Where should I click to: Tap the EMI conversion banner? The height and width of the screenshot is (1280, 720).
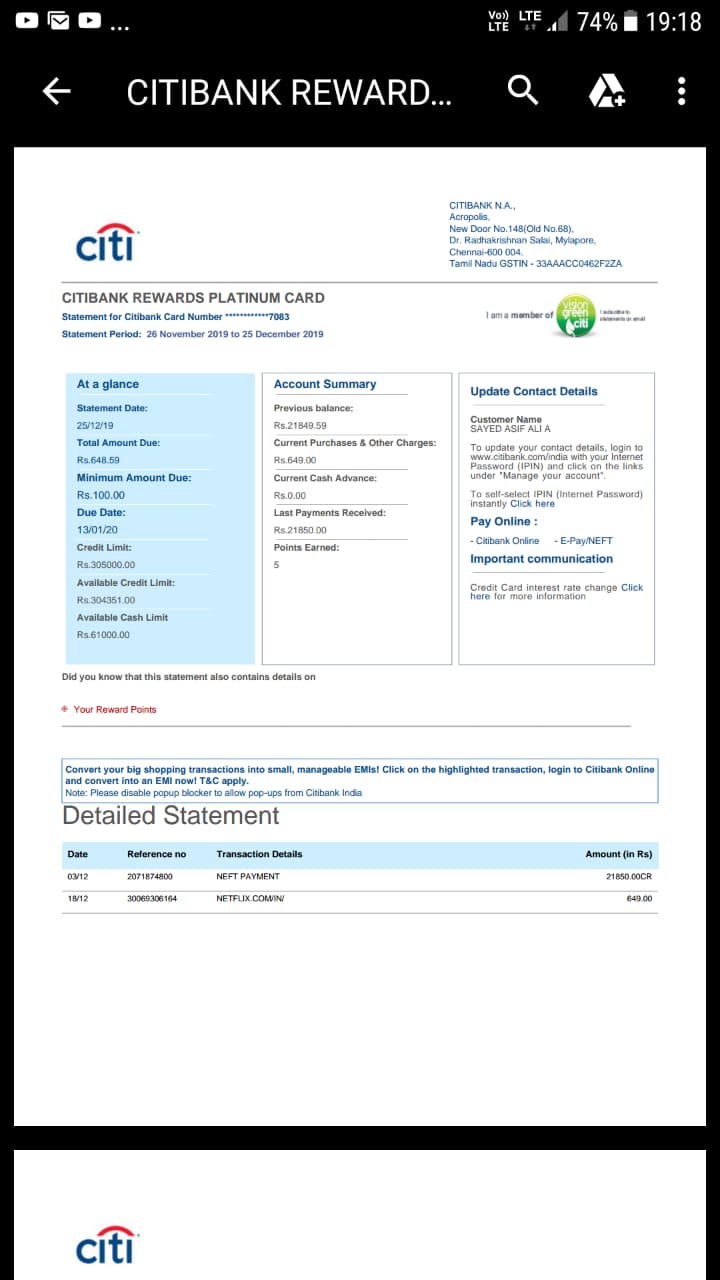click(x=360, y=780)
